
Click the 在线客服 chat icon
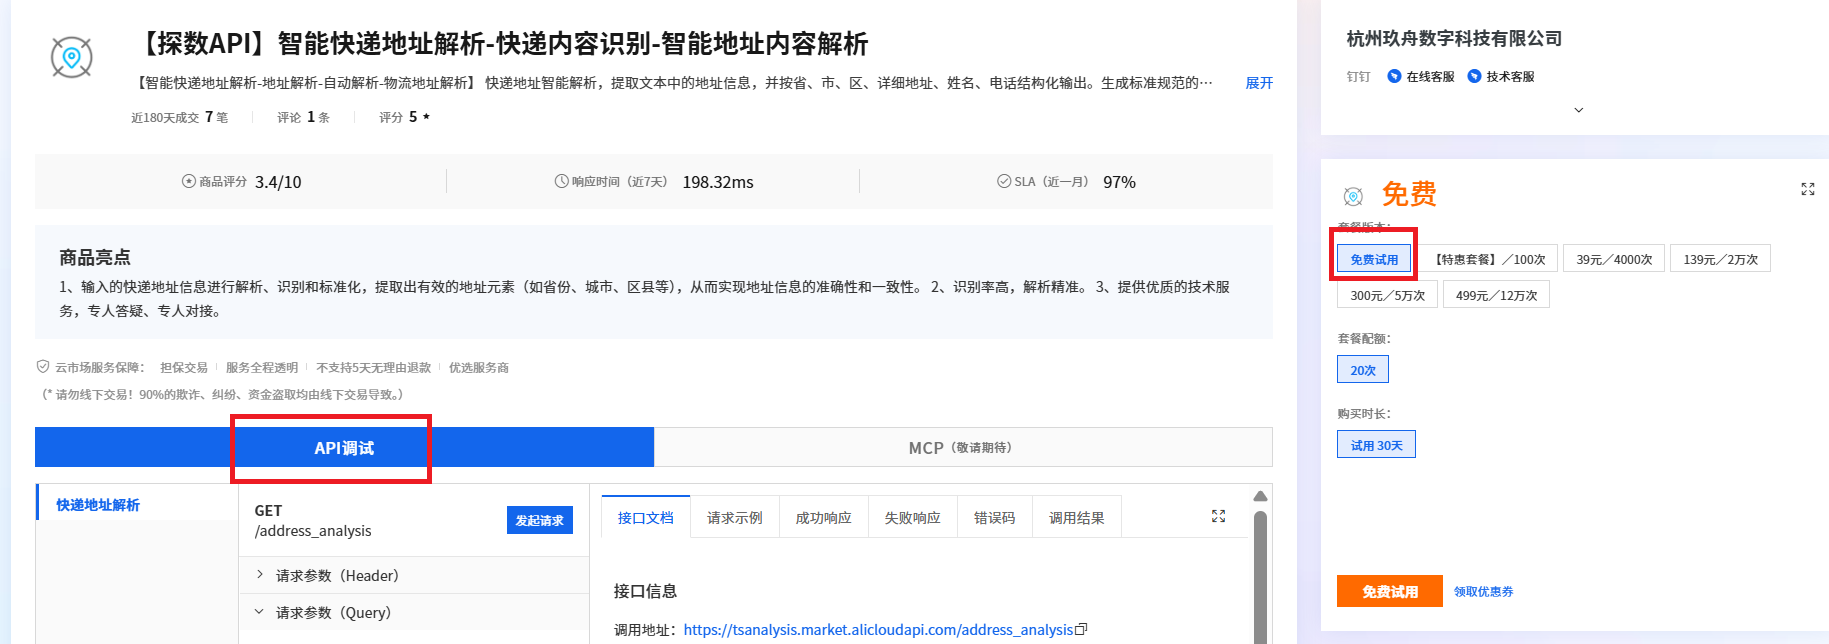pos(1394,76)
